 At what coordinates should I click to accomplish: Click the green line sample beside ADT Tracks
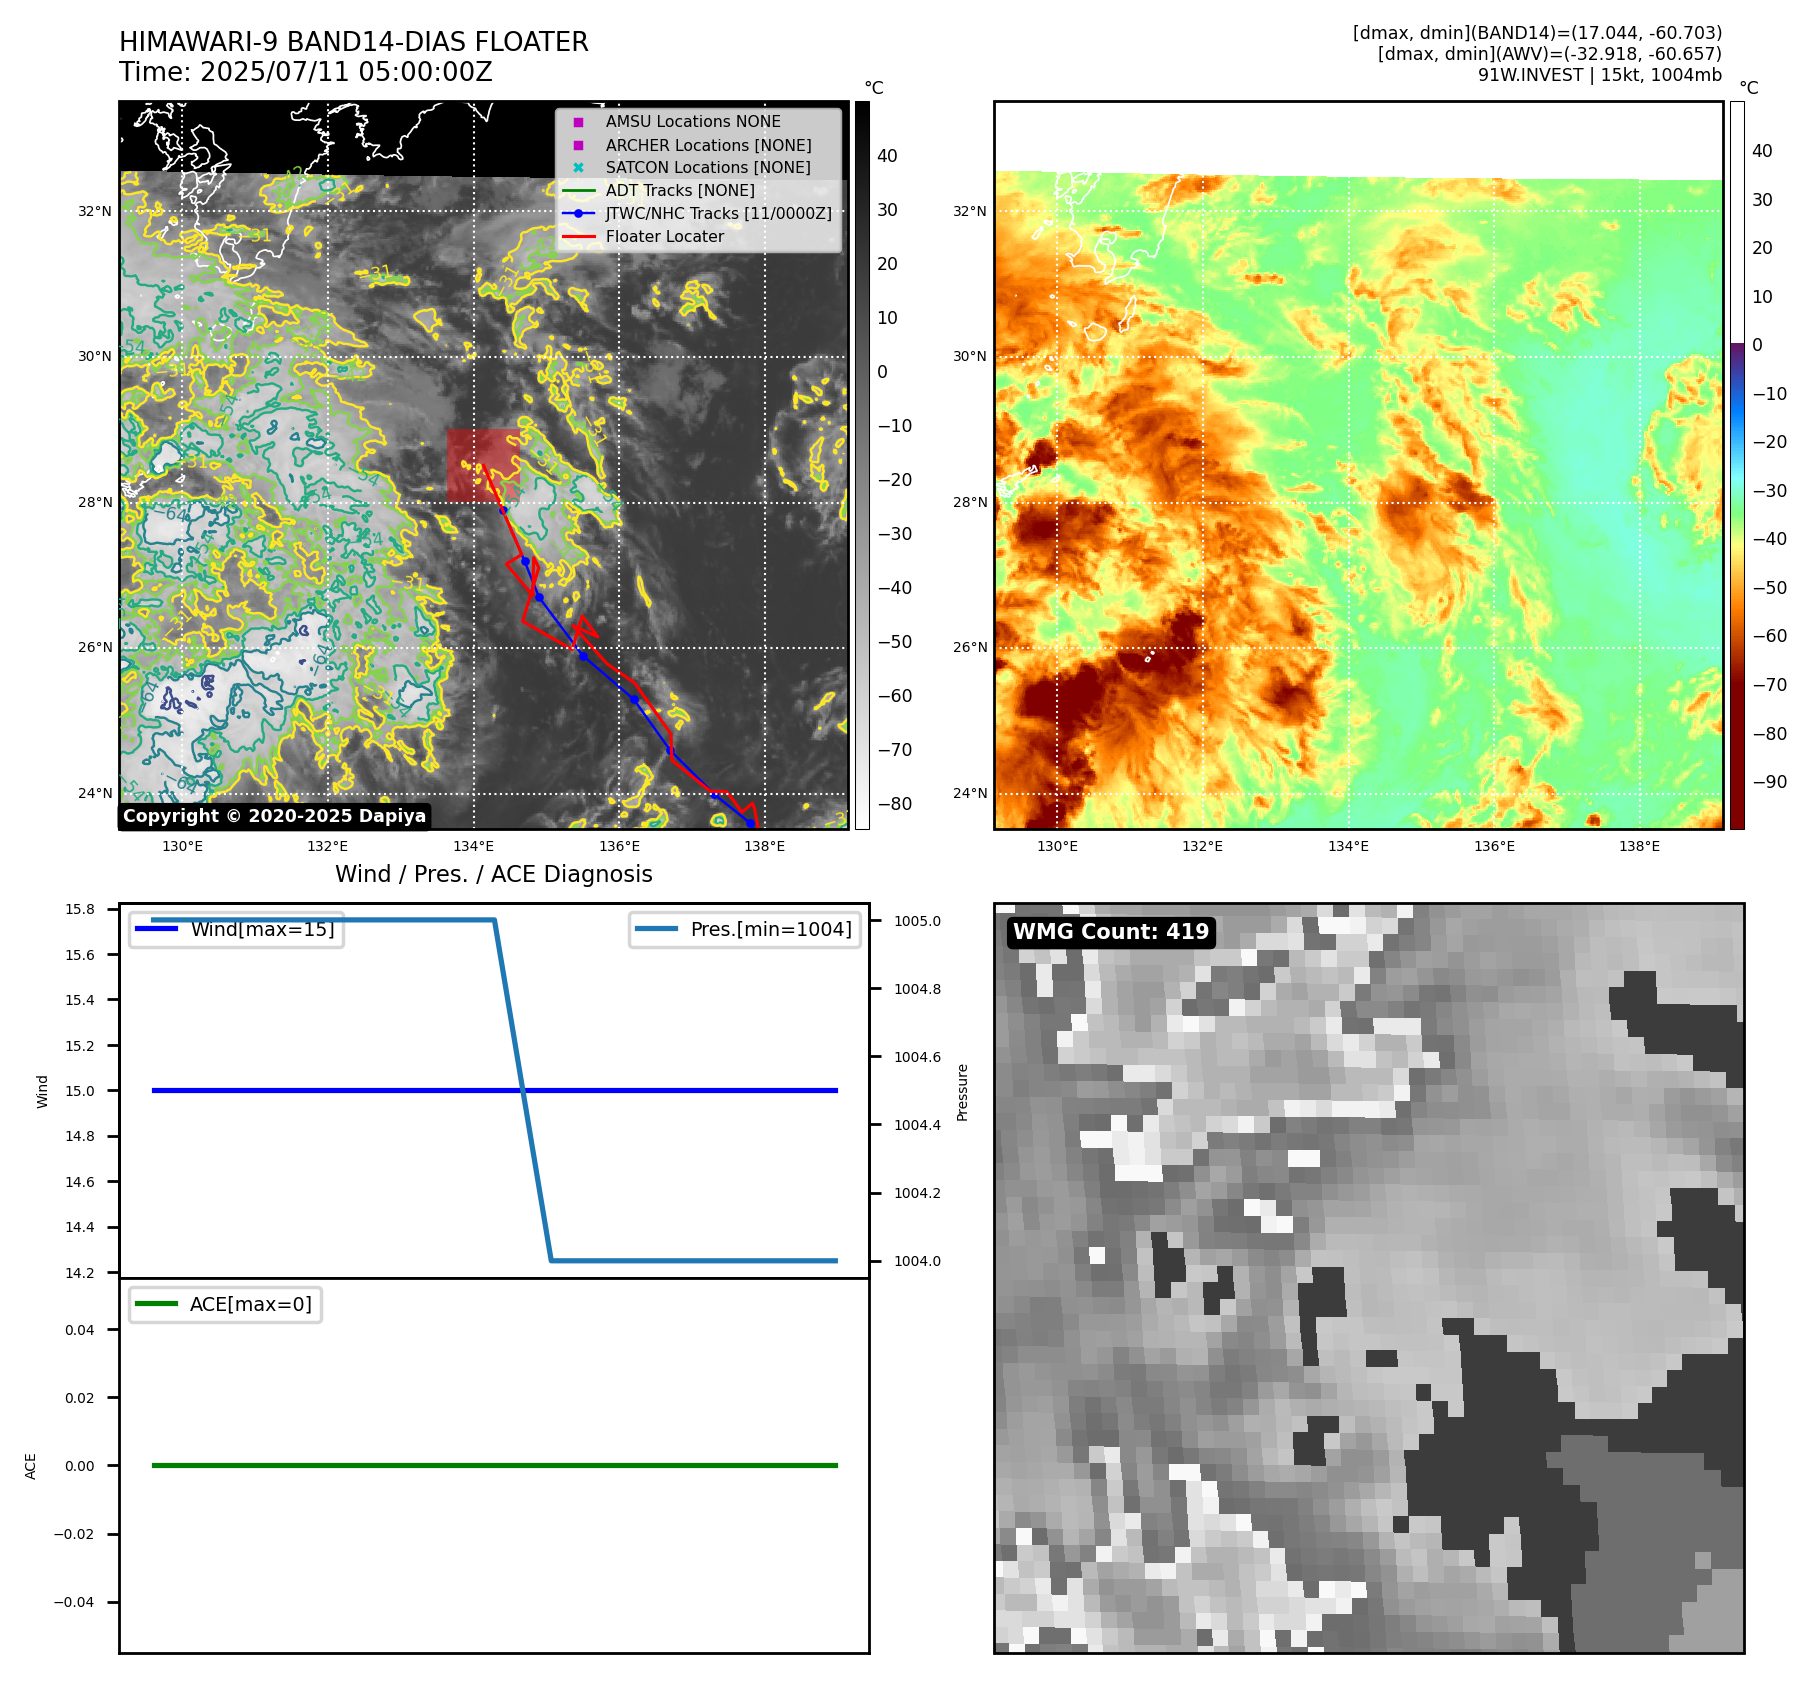tap(578, 191)
